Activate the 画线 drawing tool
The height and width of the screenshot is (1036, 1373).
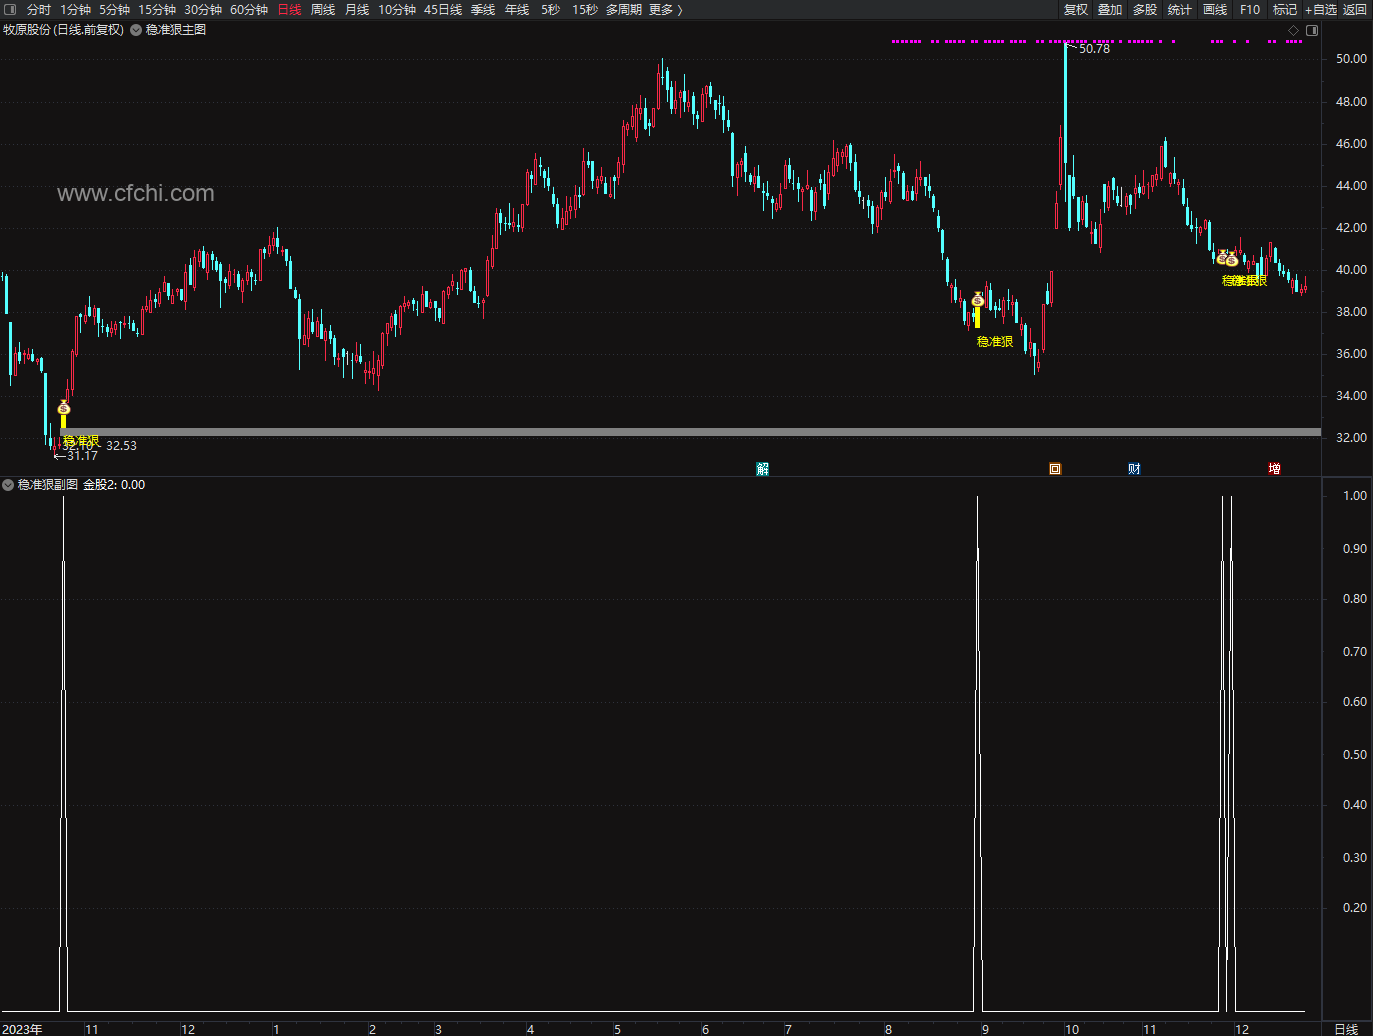pos(1215,9)
